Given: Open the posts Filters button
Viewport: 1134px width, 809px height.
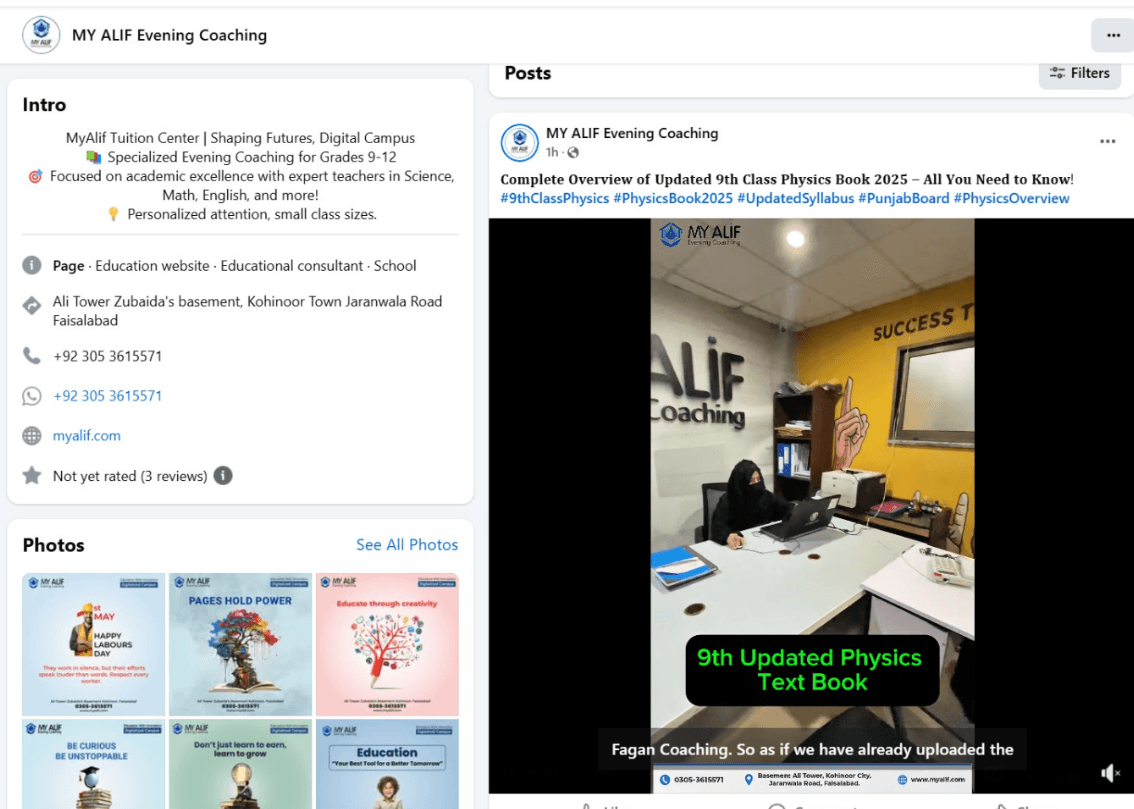Looking at the screenshot, I should (1080, 73).
